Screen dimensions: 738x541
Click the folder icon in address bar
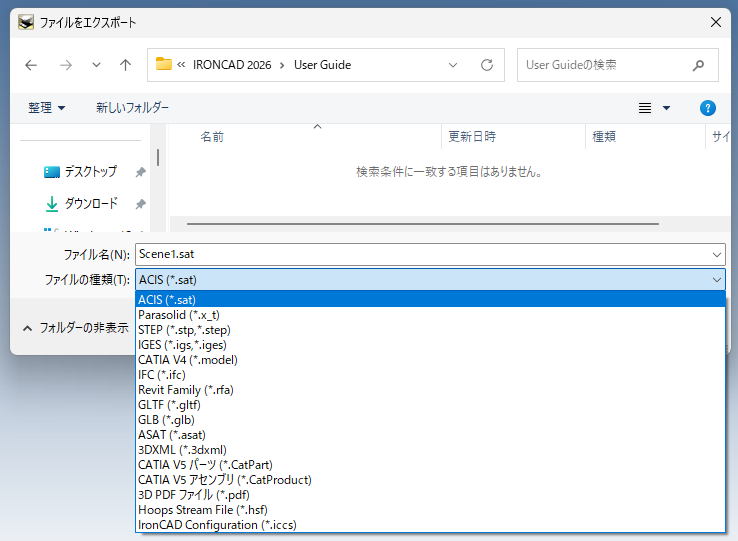click(164, 64)
